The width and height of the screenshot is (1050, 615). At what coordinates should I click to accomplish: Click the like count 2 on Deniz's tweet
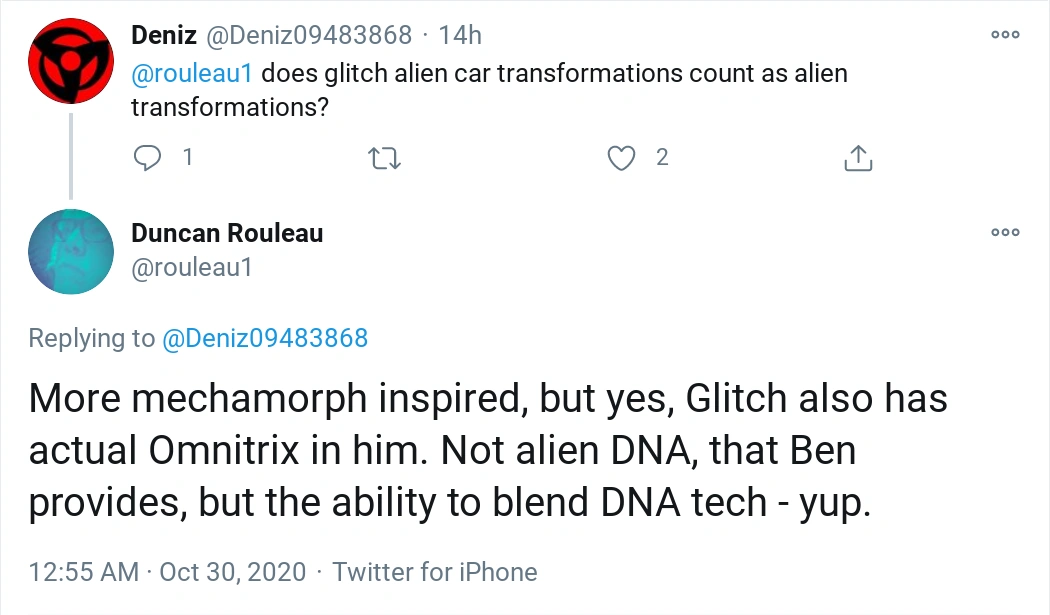tap(661, 157)
